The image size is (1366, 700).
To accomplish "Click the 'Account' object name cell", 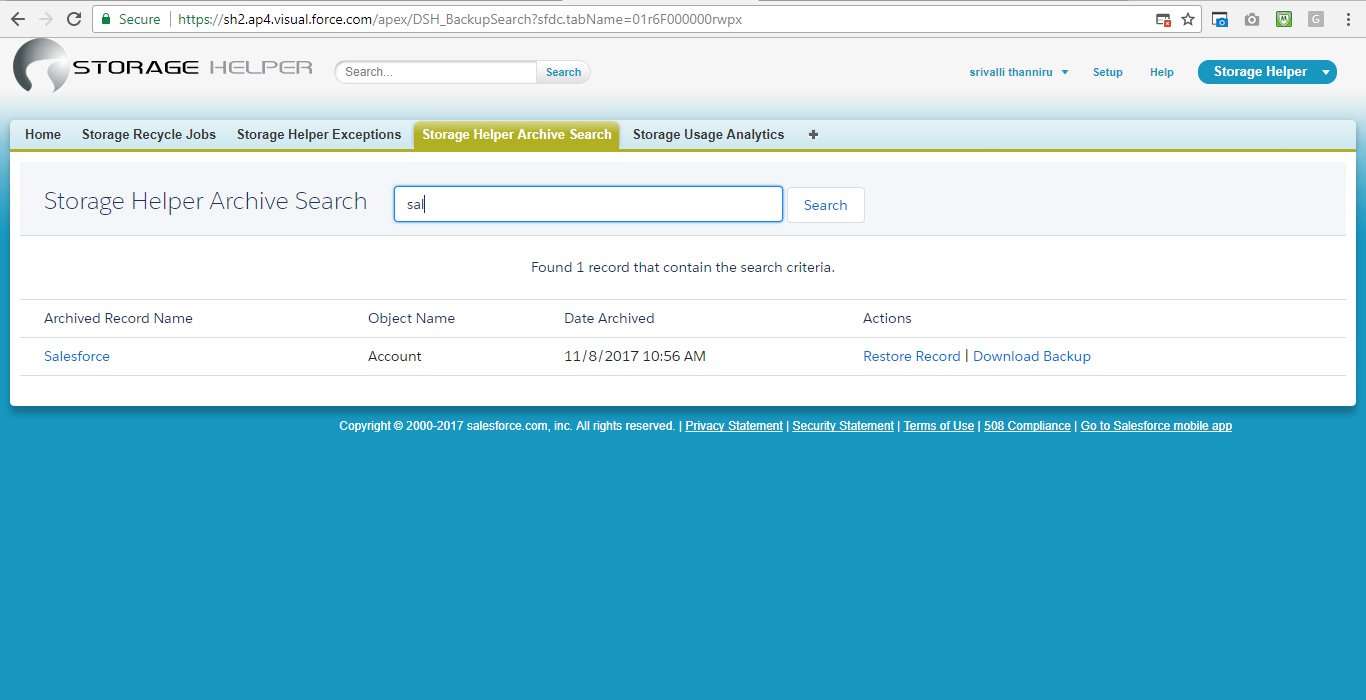I will (395, 356).
